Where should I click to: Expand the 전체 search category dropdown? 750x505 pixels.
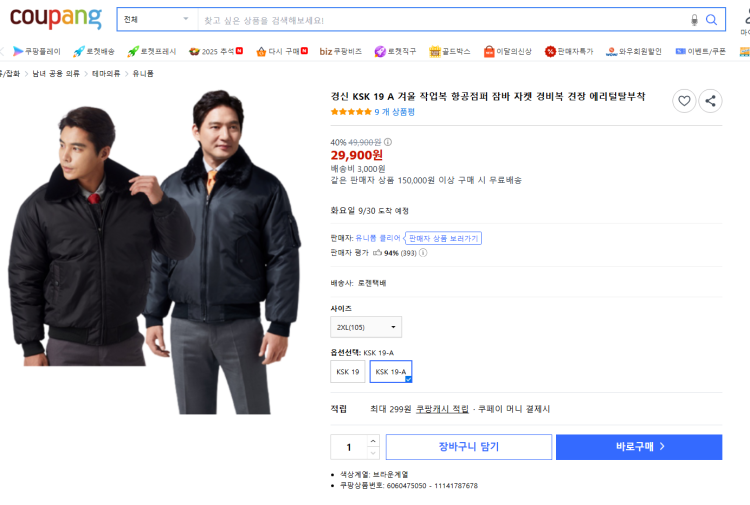157,20
